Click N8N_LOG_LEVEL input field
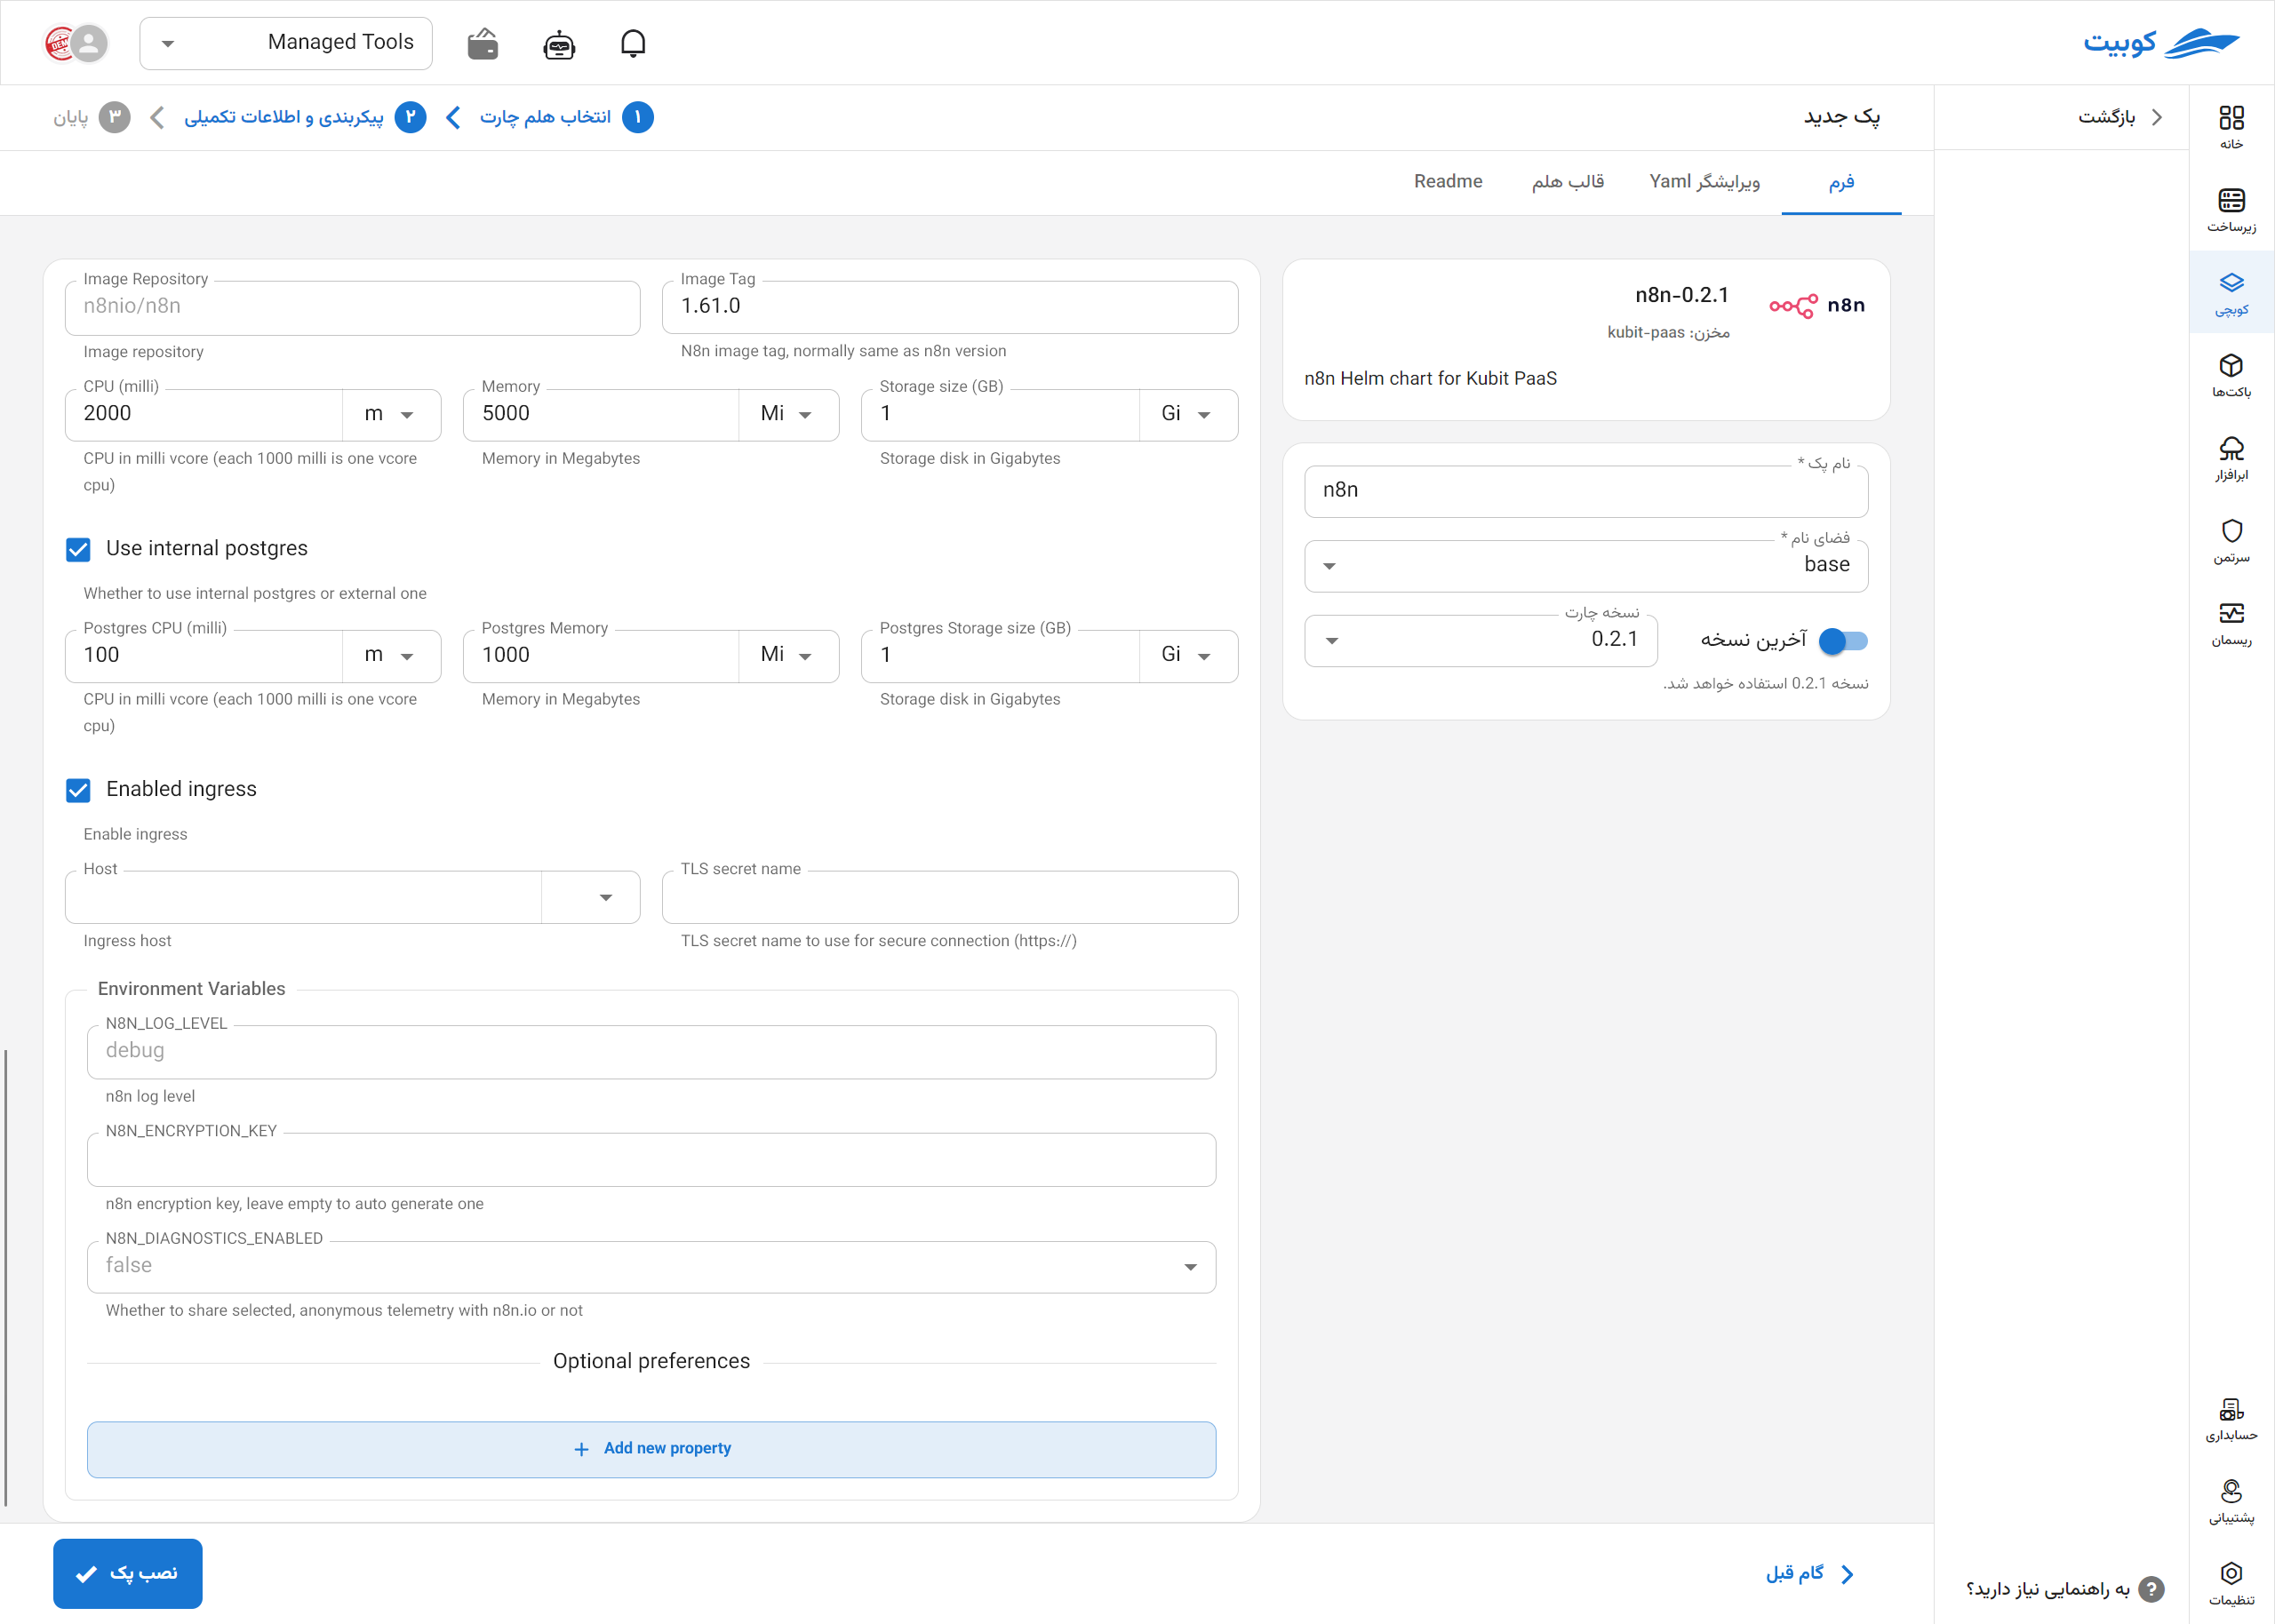 [x=651, y=1052]
